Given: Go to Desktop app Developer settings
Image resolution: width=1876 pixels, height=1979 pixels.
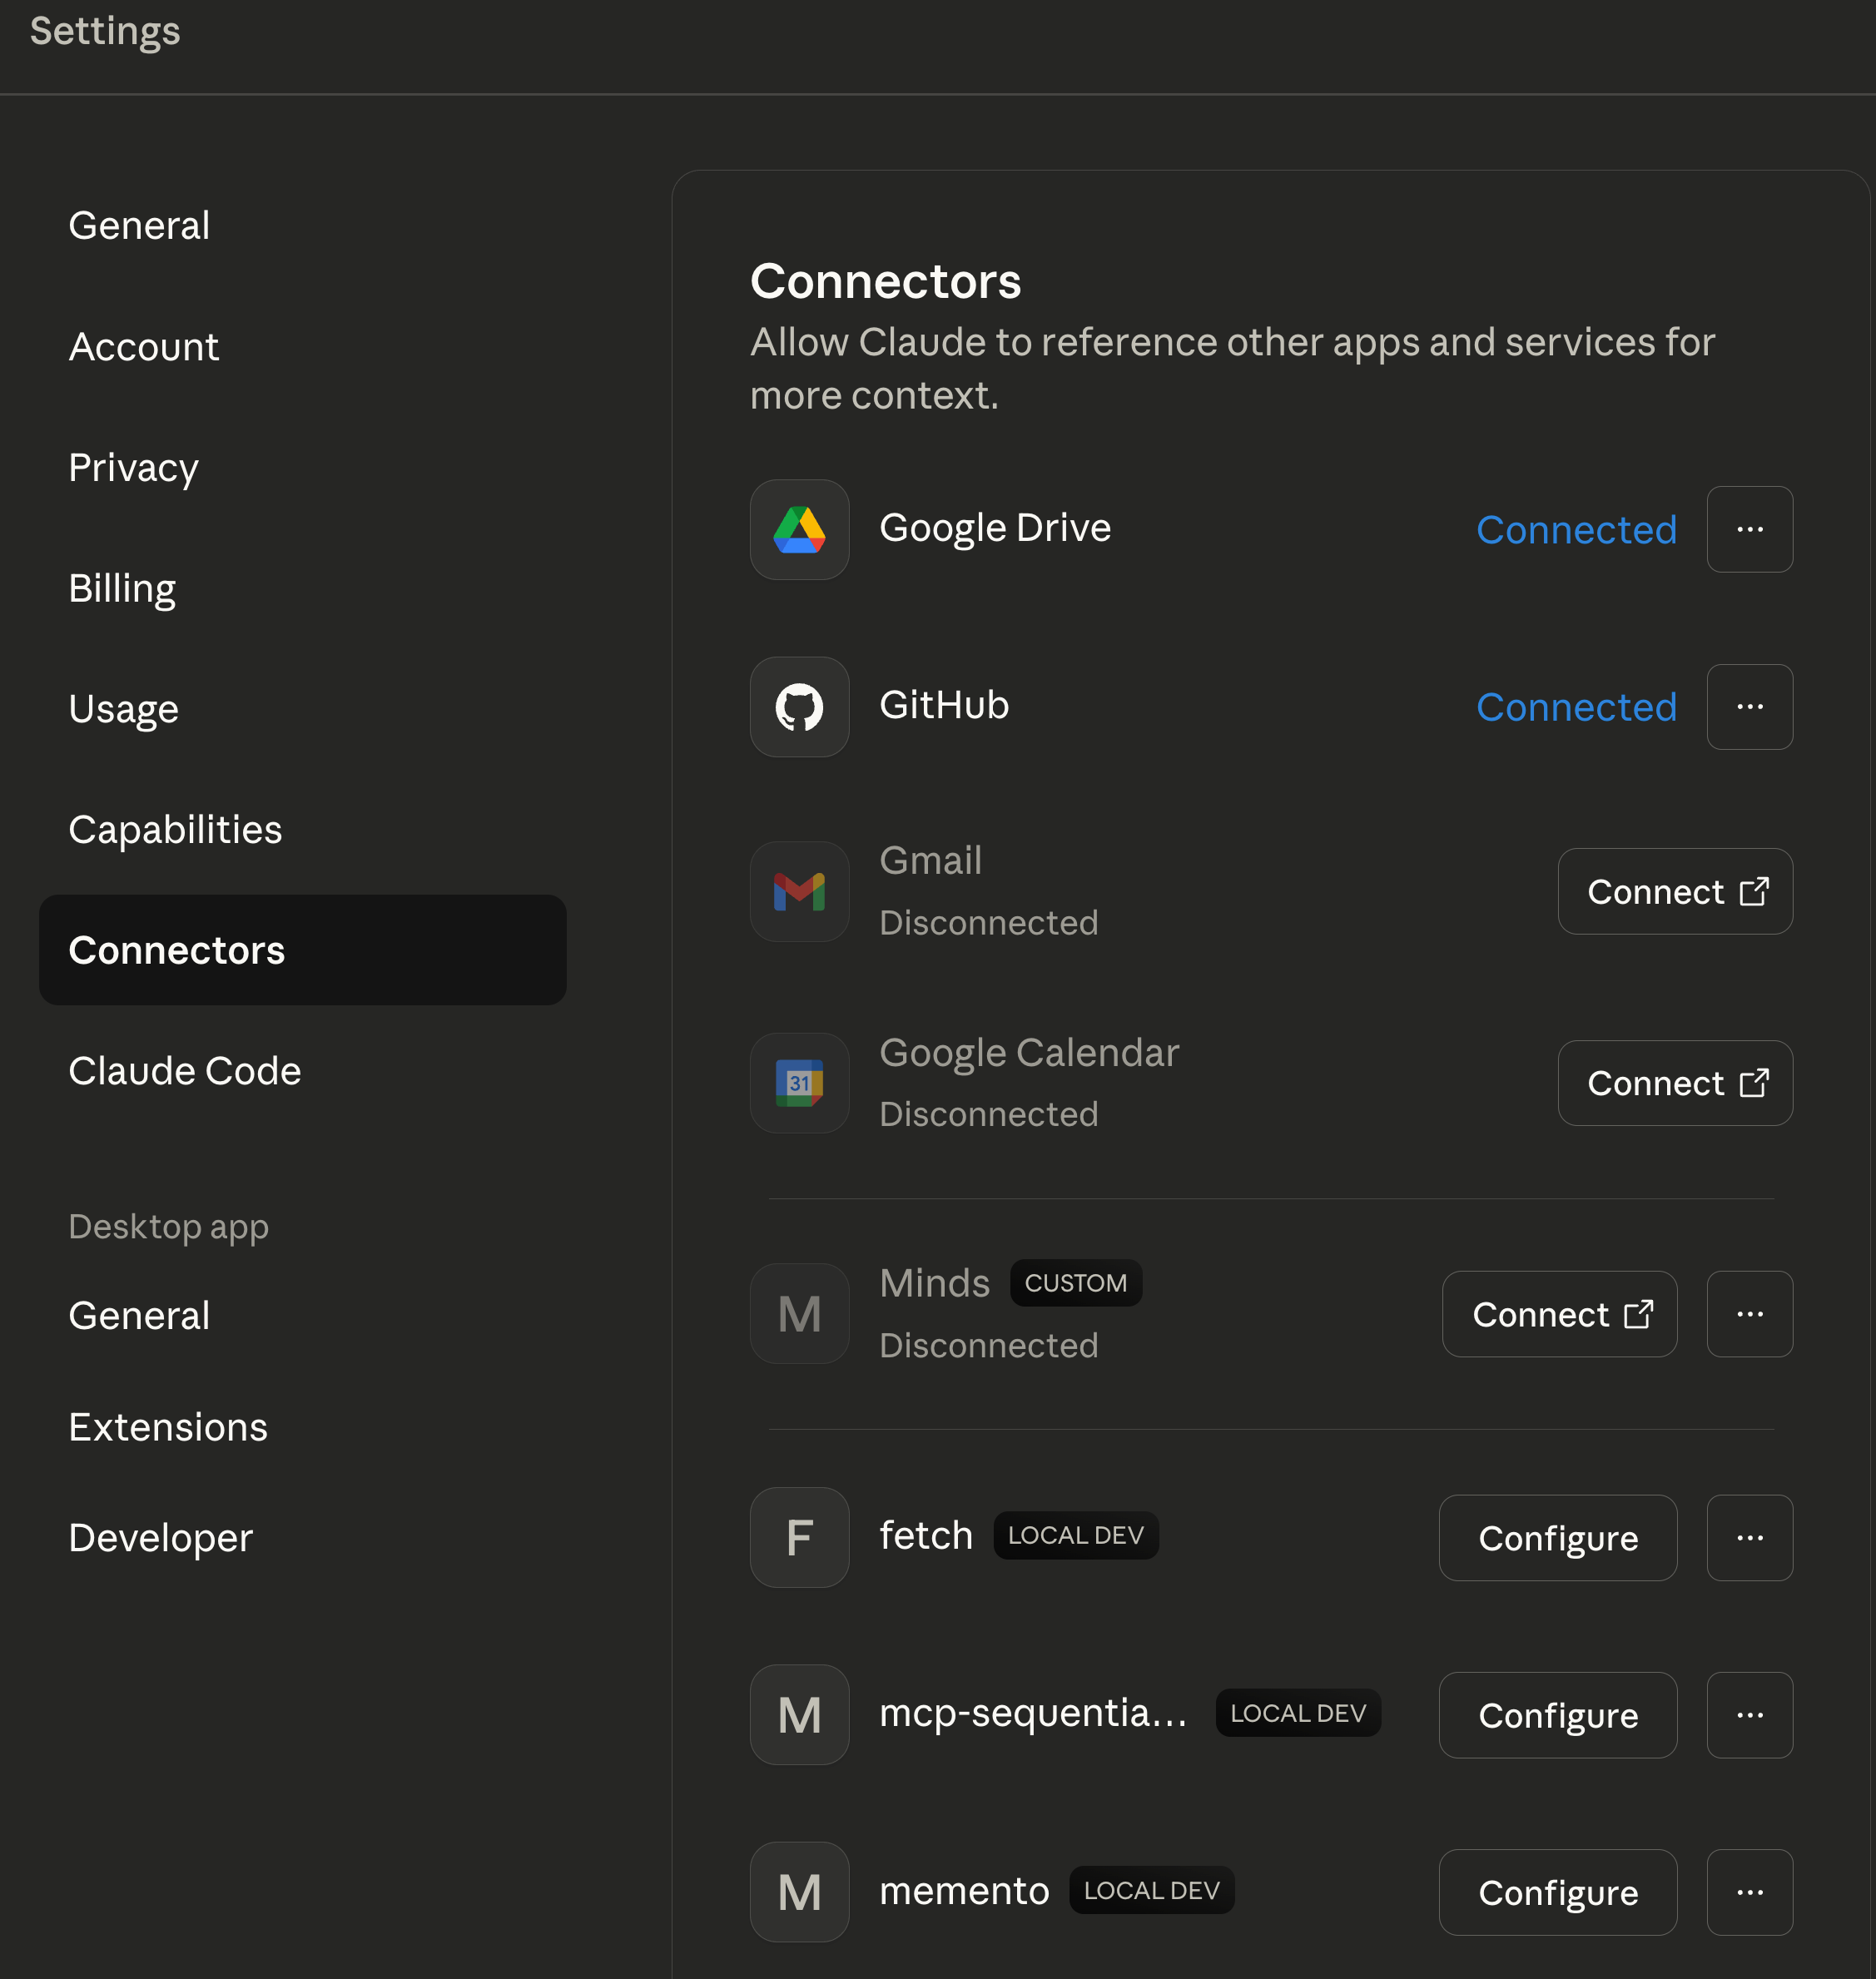Looking at the screenshot, I should point(160,1537).
